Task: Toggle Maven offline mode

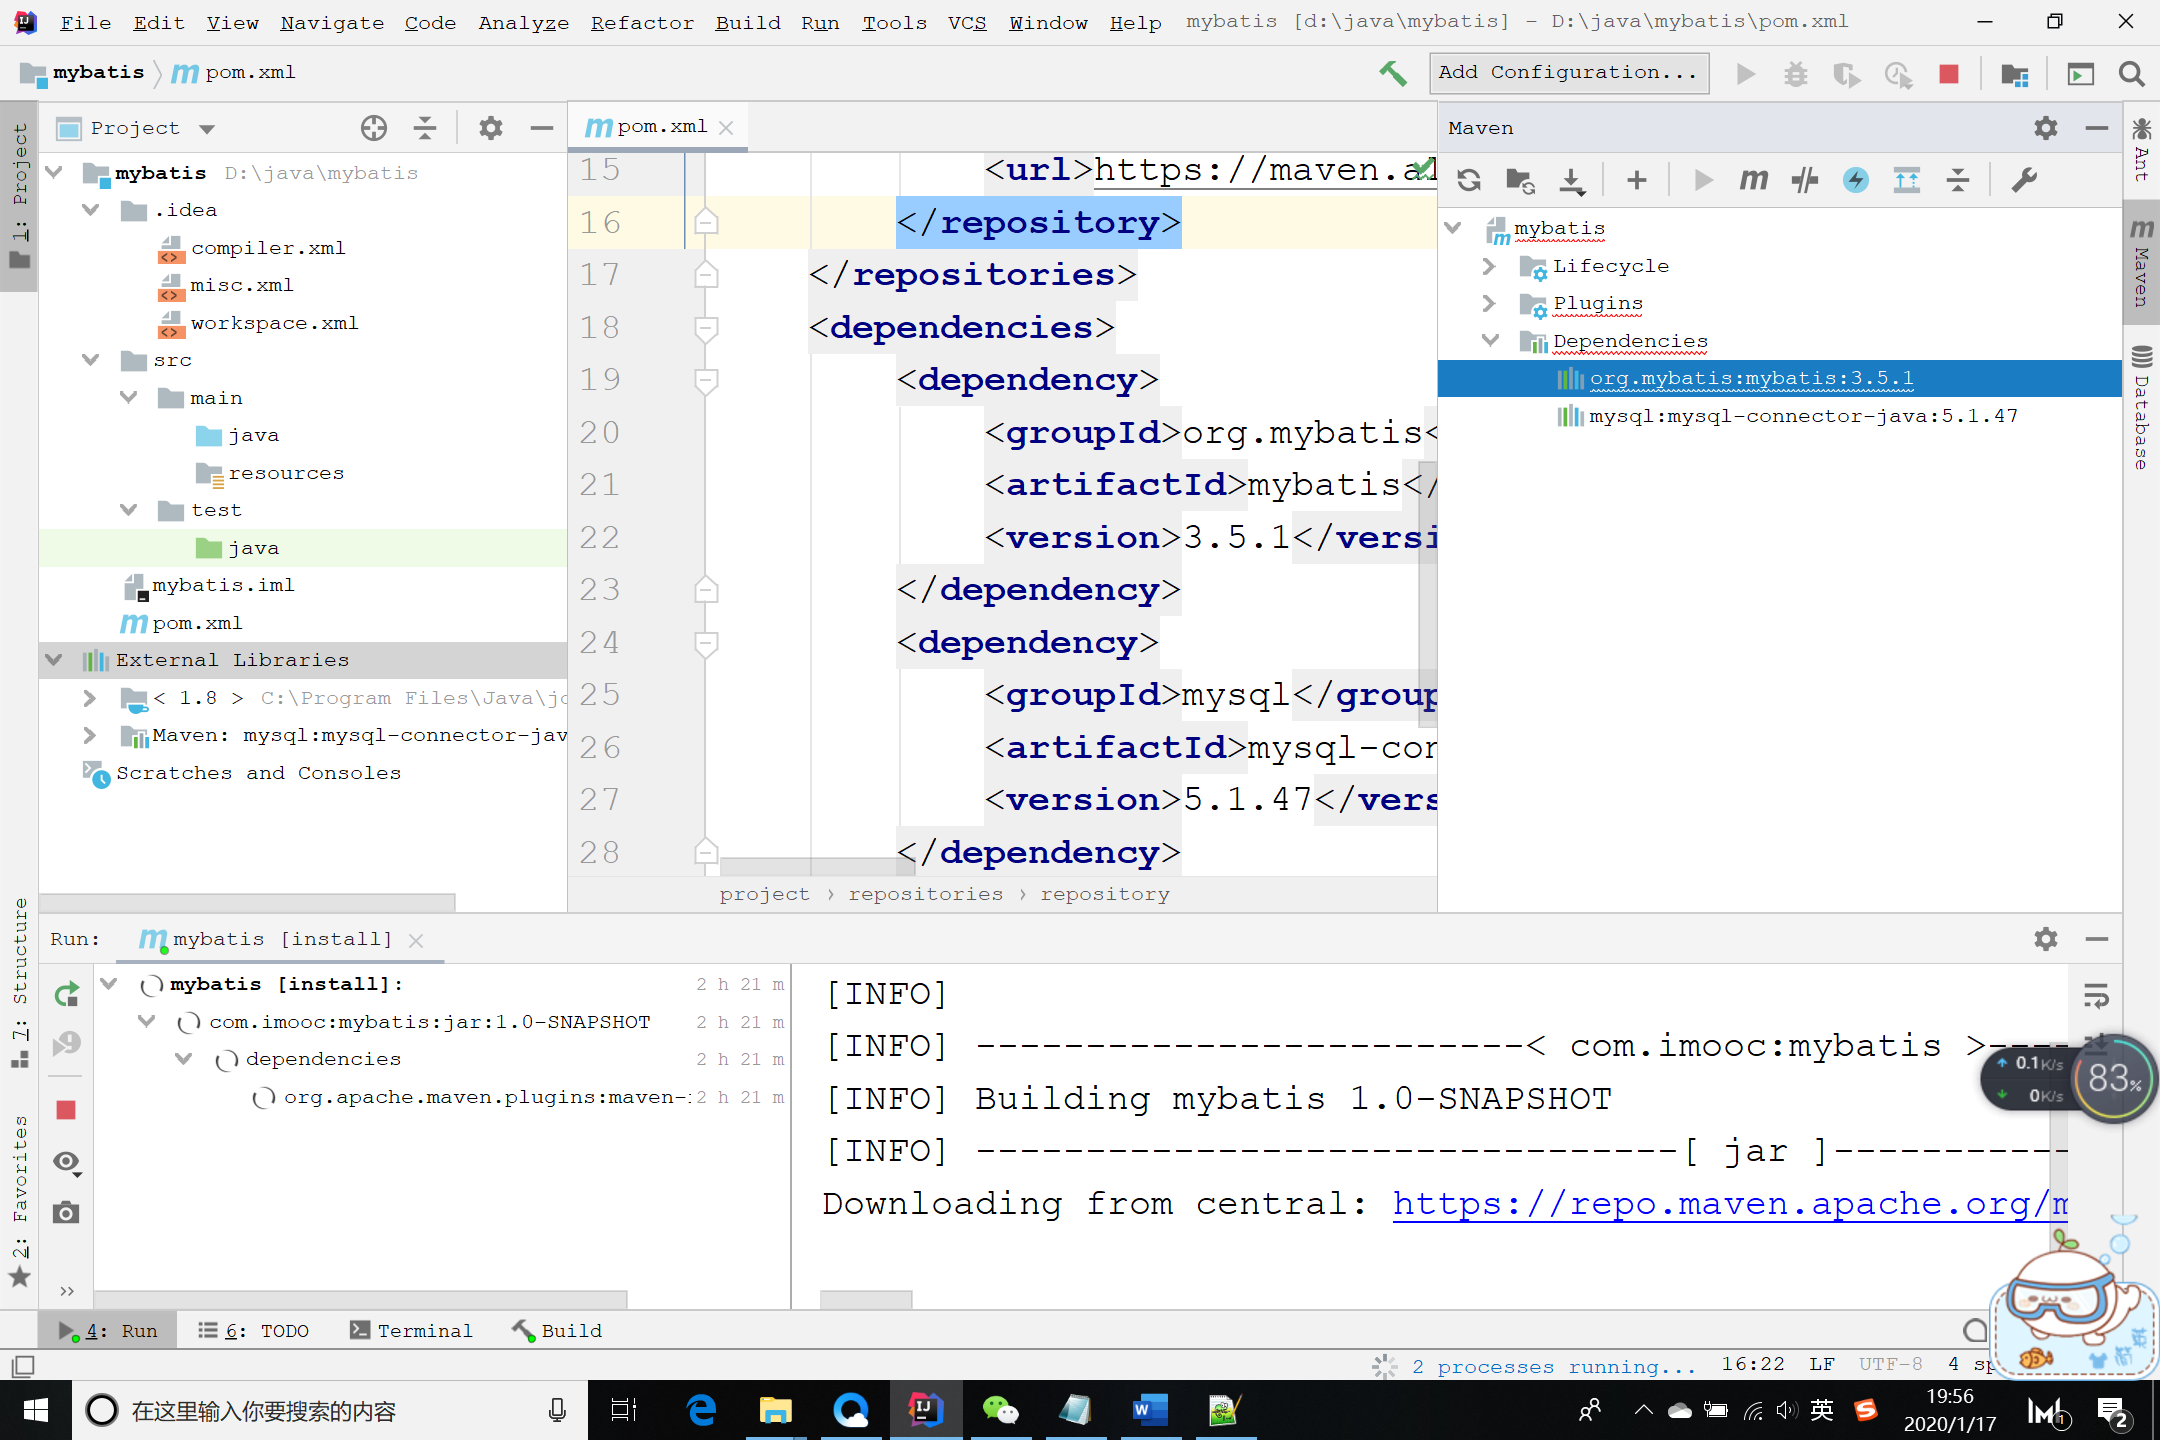Action: [1805, 180]
